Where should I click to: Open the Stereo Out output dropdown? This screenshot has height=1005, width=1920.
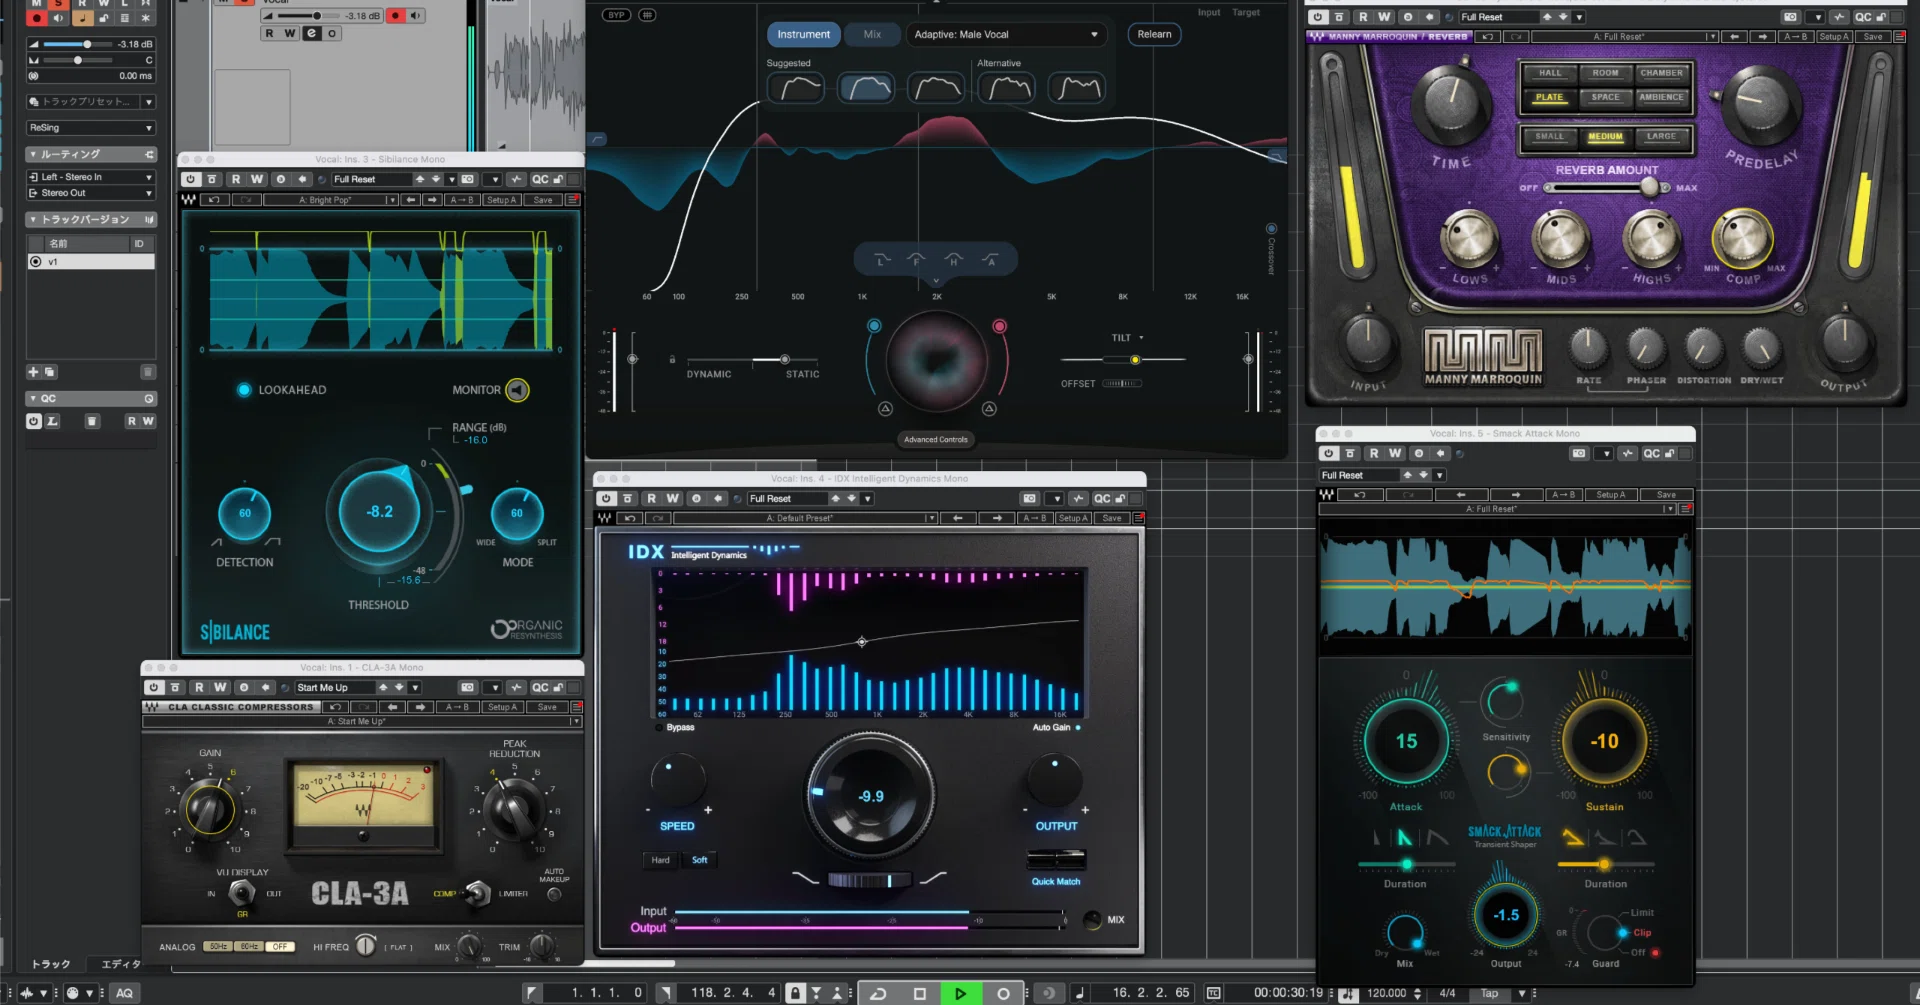pos(91,193)
